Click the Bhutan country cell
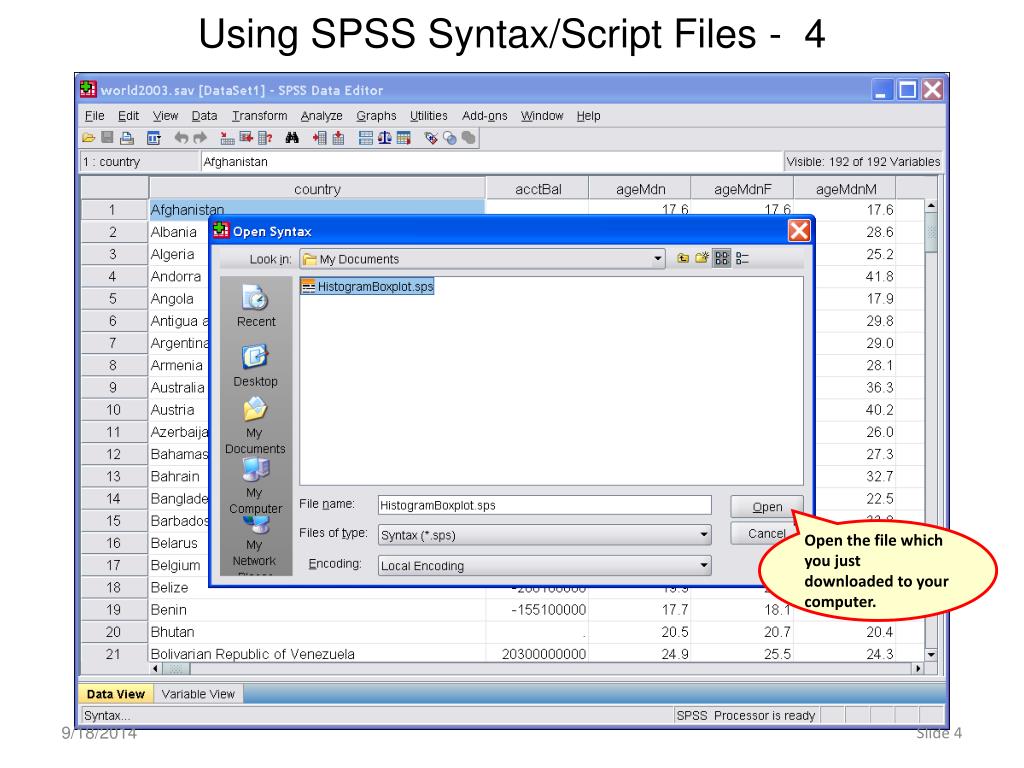The height and width of the screenshot is (768, 1024). [x=317, y=632]
